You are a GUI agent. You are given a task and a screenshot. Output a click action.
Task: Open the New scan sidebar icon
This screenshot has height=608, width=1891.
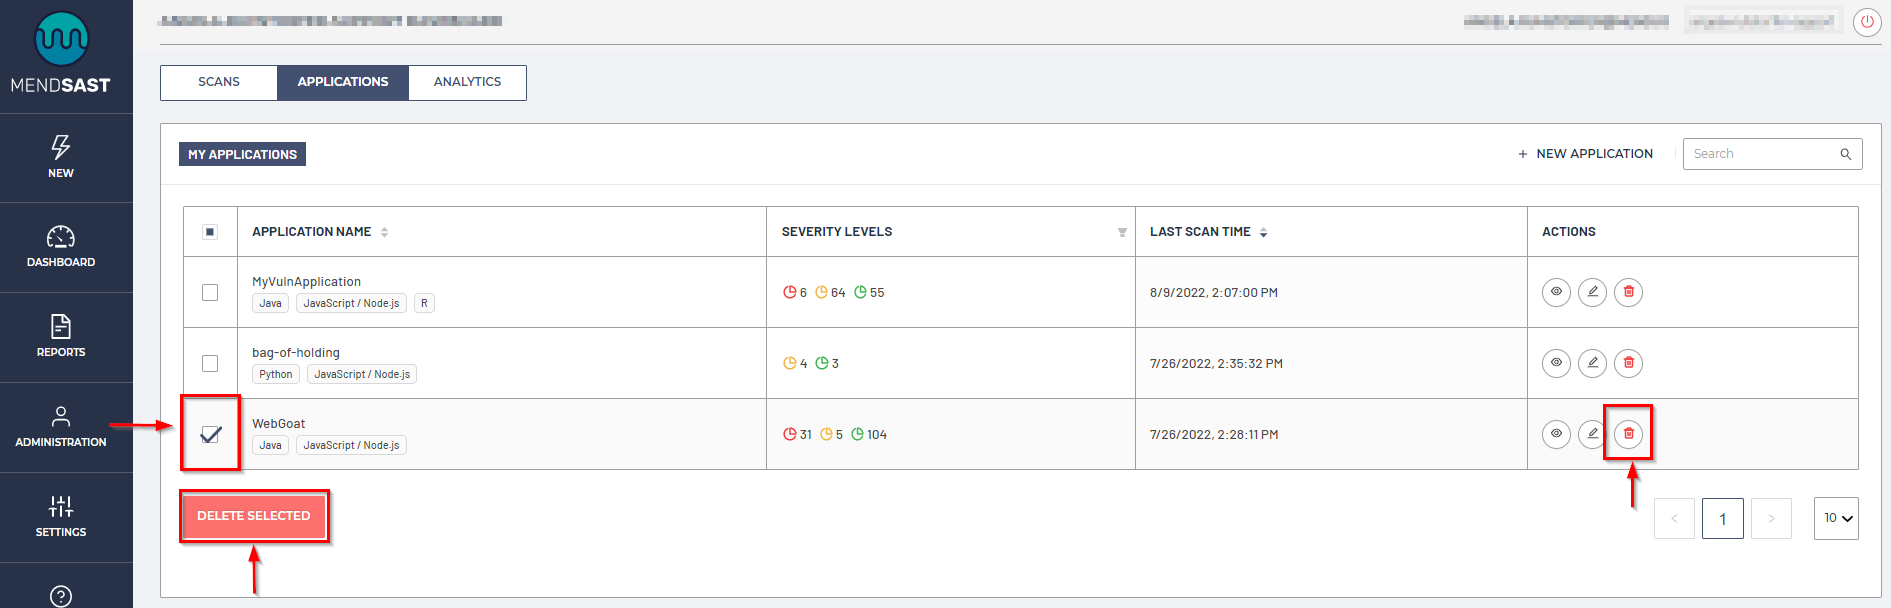61,157
